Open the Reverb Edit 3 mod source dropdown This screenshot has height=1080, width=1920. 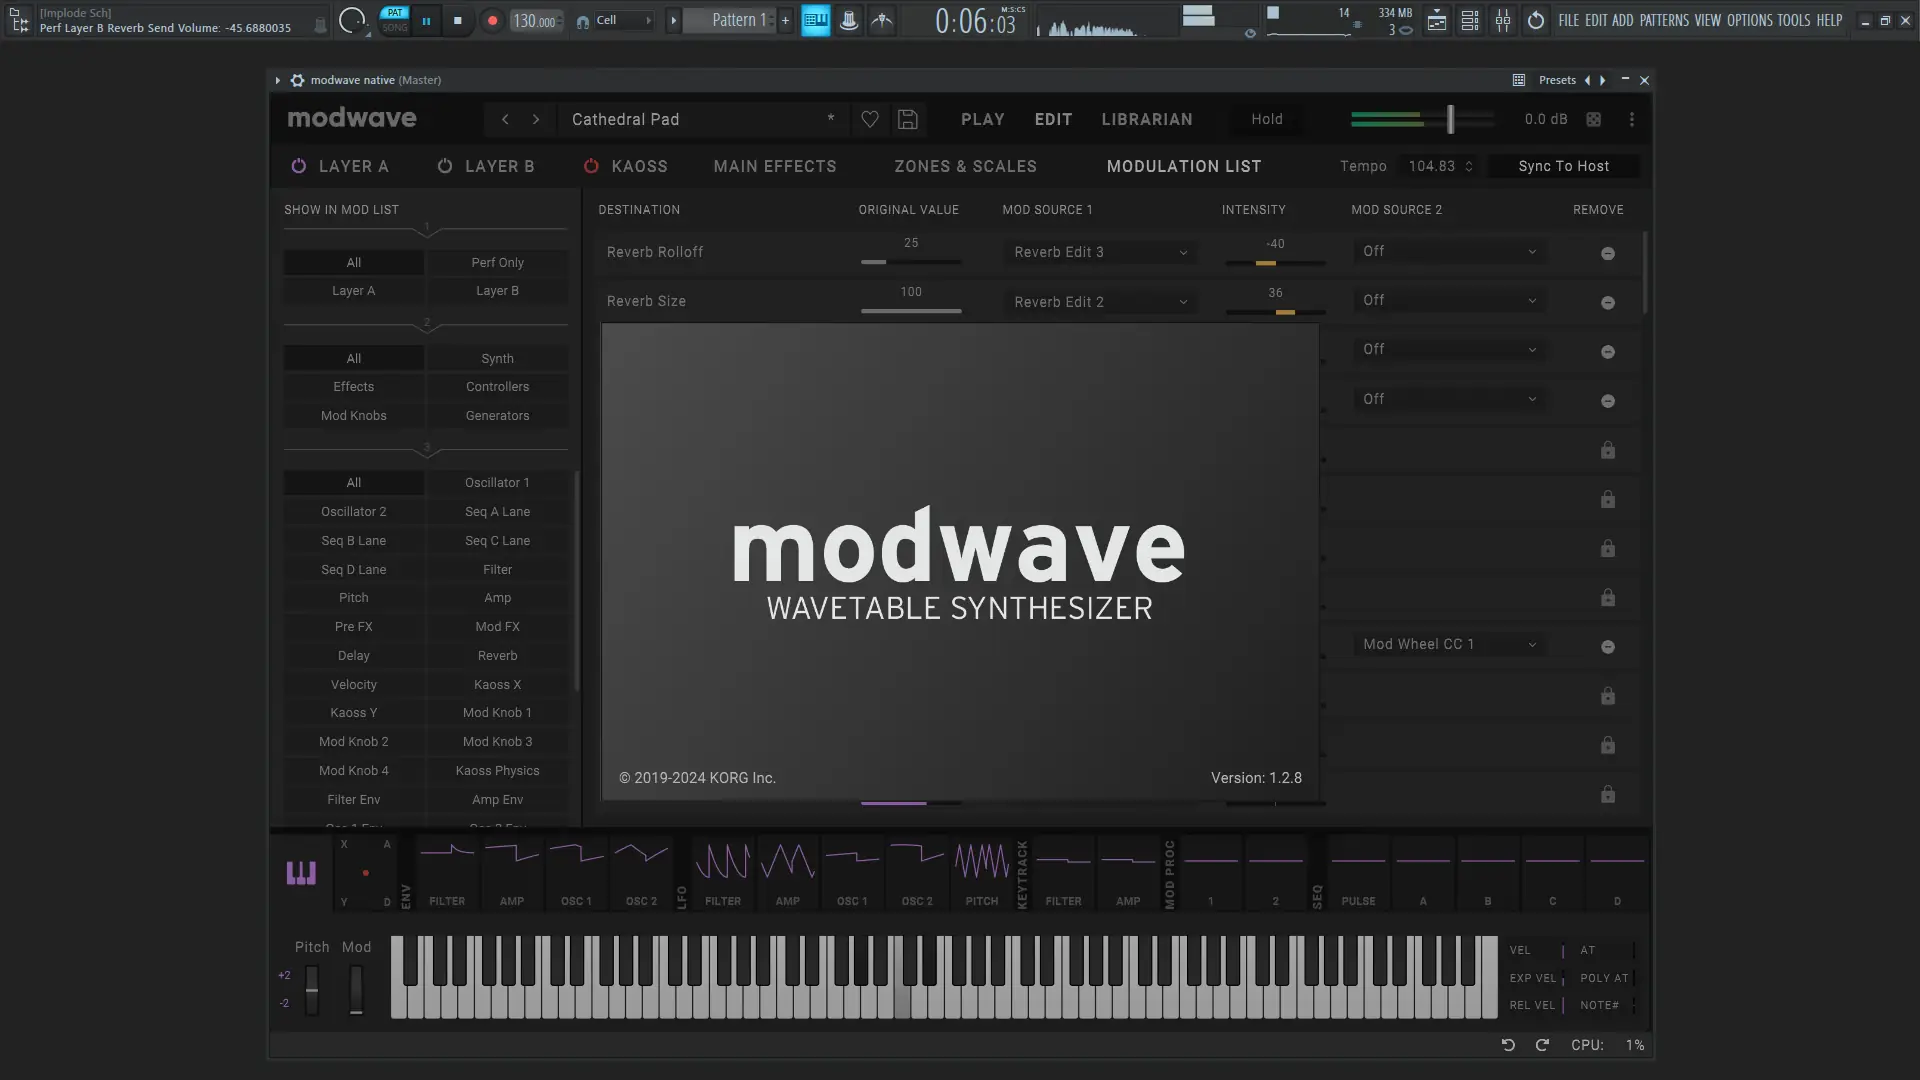coord(1100,252)
